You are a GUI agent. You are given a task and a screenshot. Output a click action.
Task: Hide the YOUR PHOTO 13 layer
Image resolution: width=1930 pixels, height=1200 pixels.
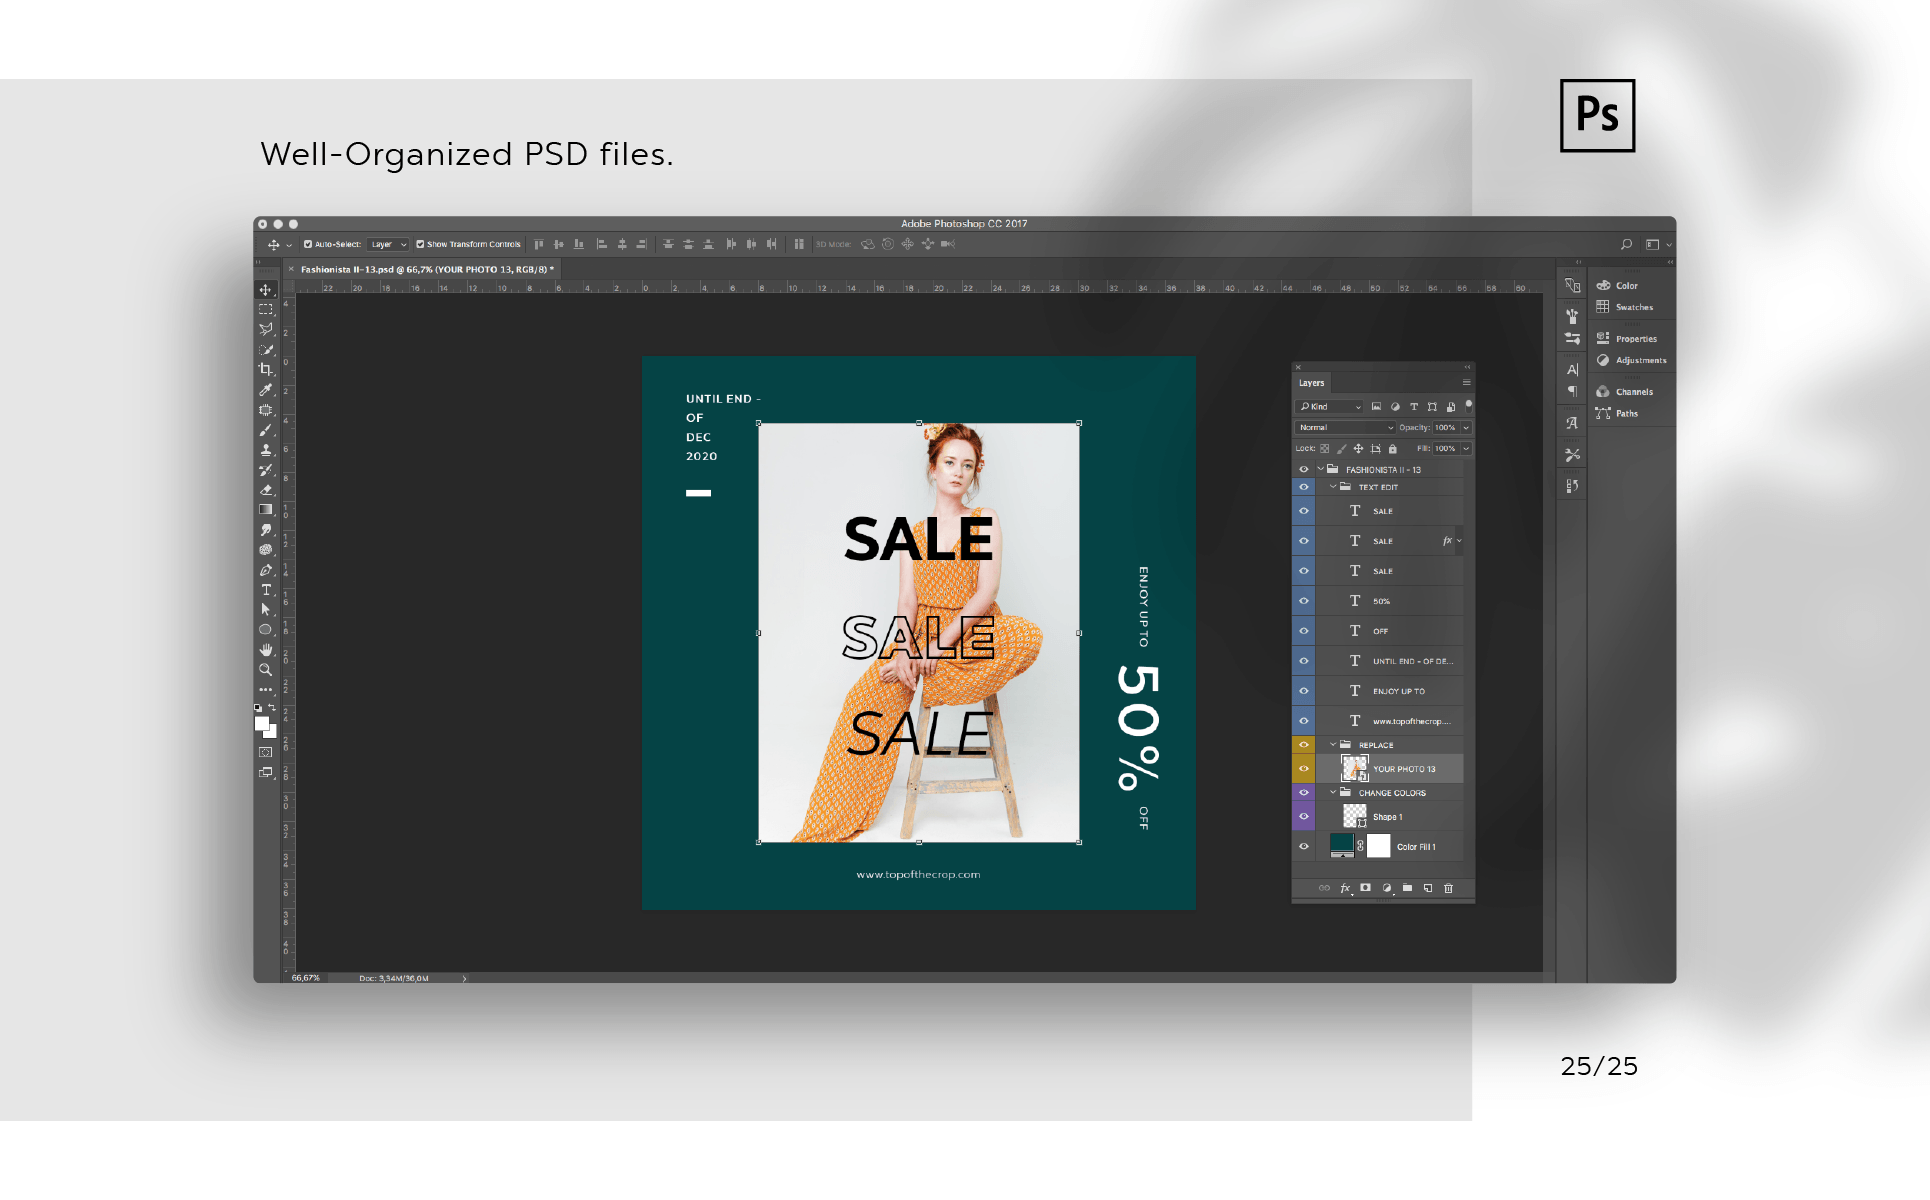tap(1303, 769)
